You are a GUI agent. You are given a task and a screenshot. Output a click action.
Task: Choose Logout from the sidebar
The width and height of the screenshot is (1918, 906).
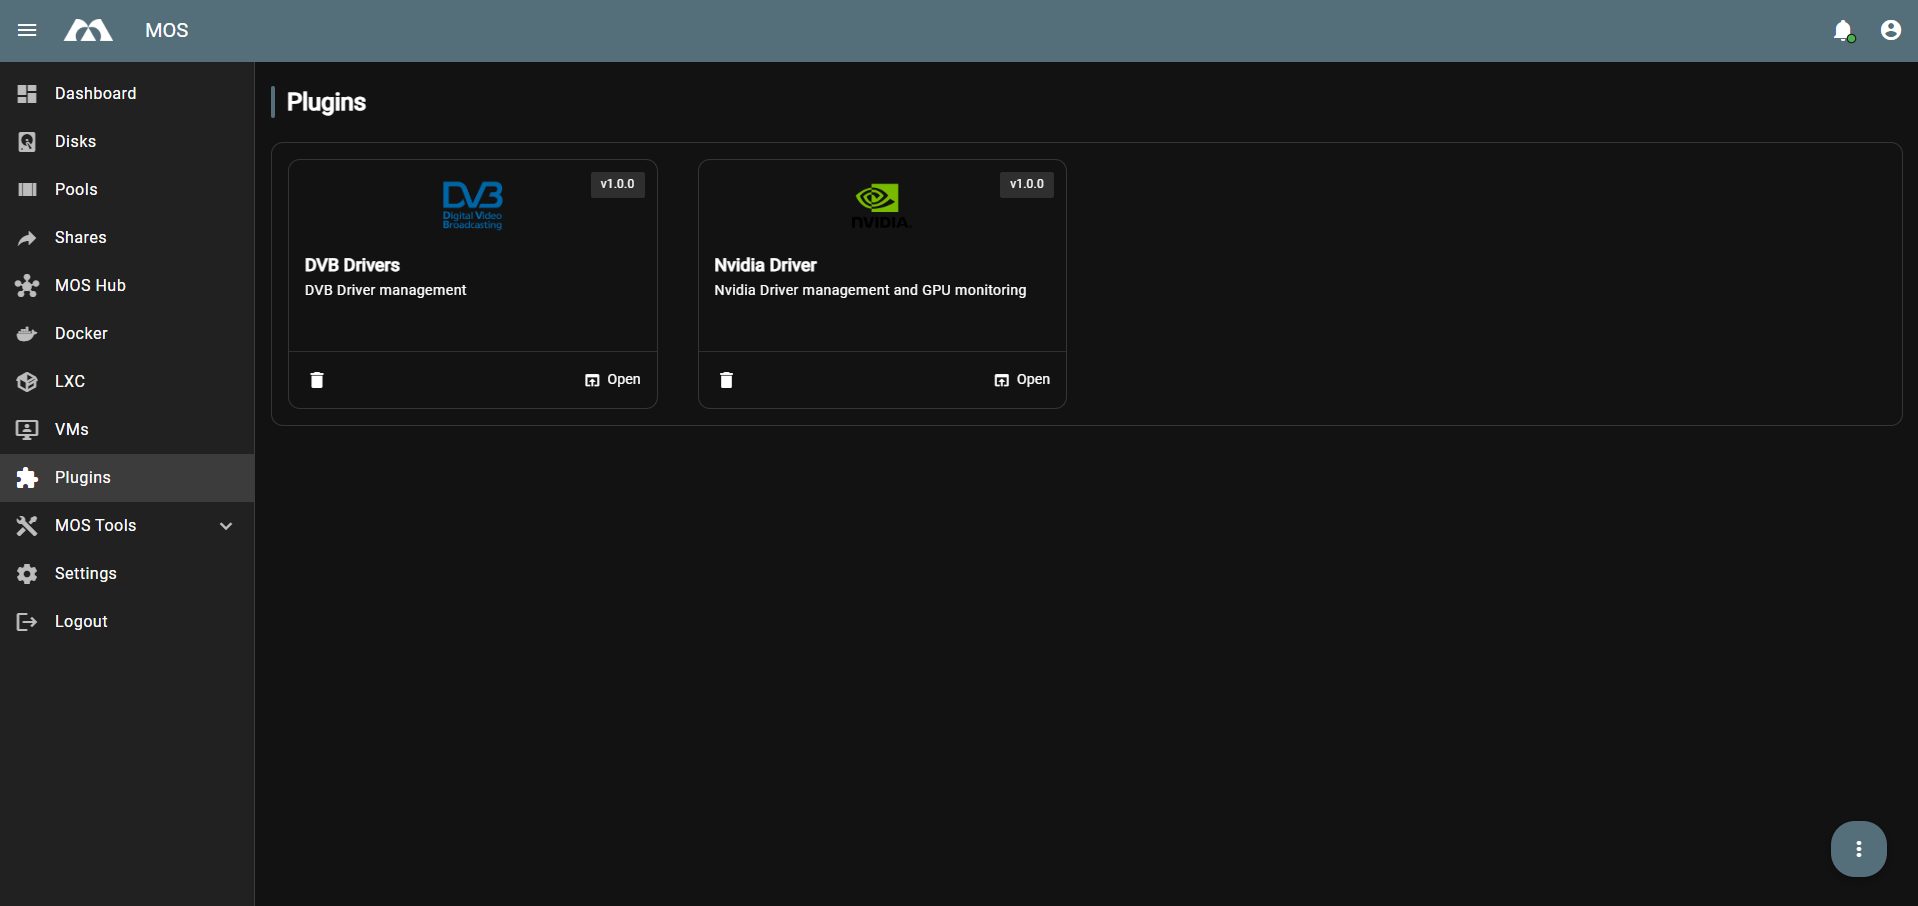click(x=127, y=621)
